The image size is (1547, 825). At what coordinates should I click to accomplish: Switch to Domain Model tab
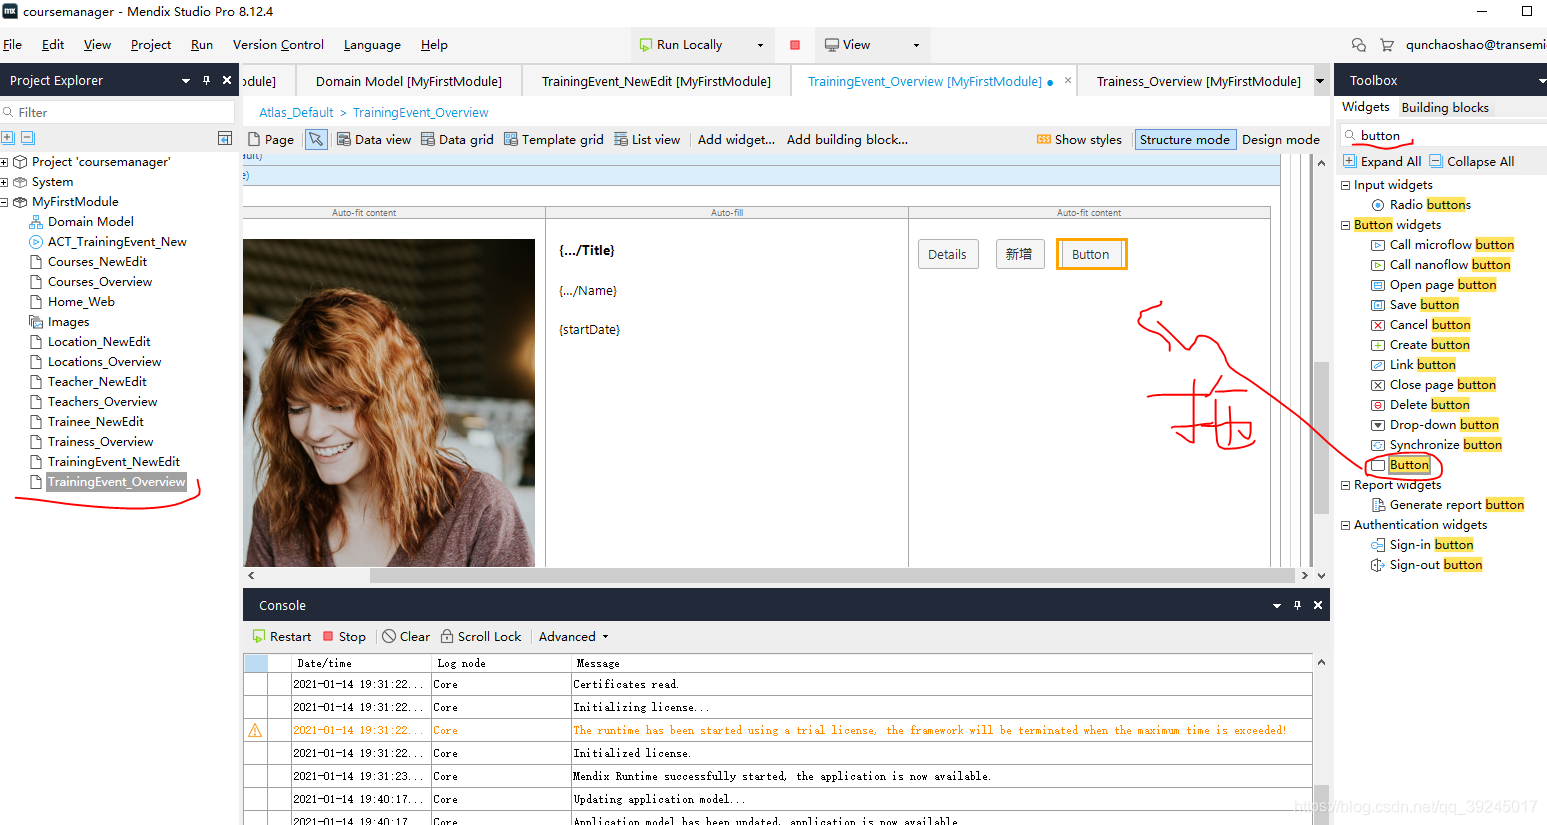pos(408,81)
